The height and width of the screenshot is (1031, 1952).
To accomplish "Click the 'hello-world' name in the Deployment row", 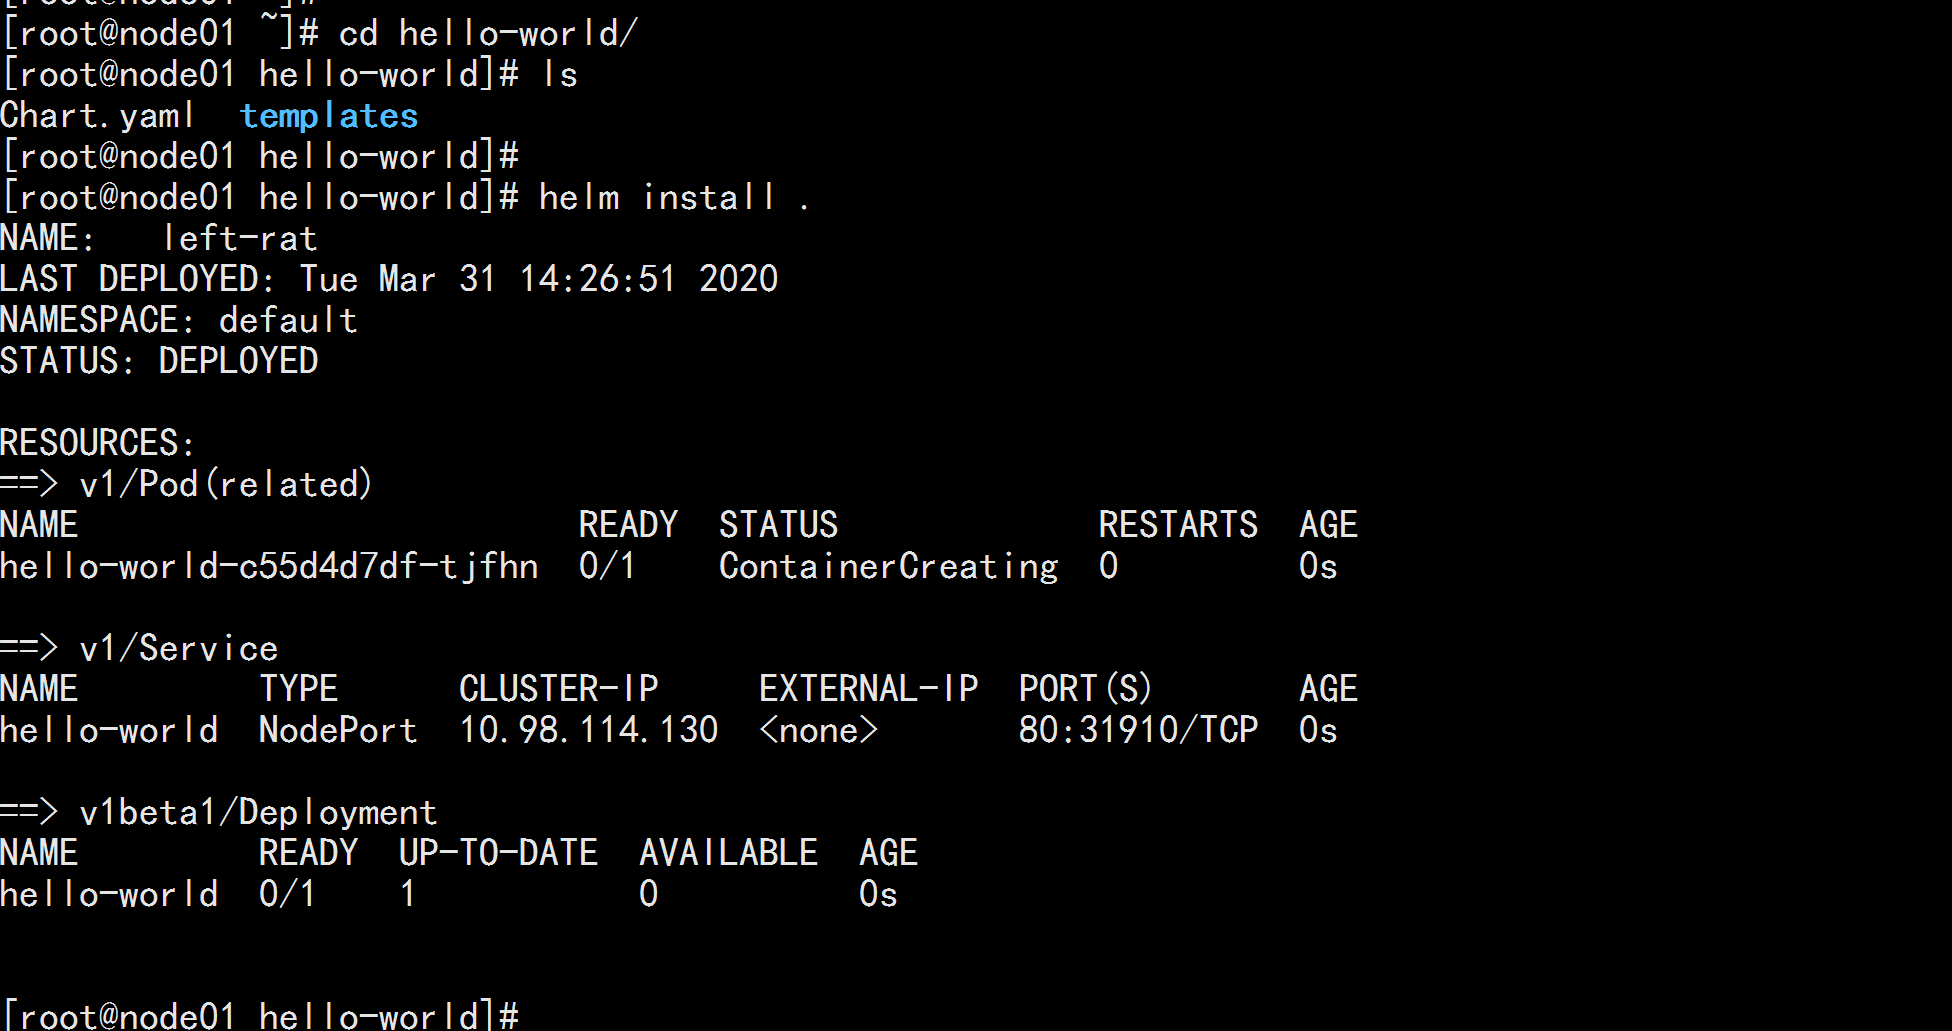I will (109, 894).
